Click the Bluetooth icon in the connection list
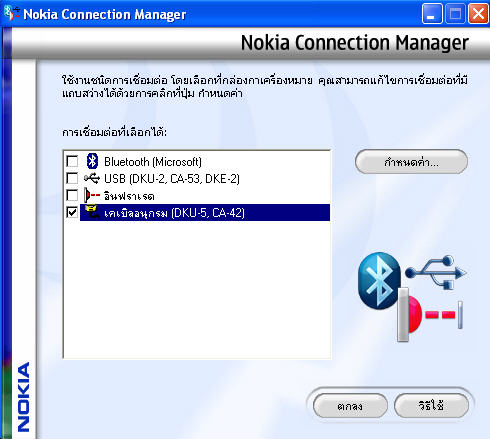The width and height of the screenshot is (490, 439). pos(92,161)
